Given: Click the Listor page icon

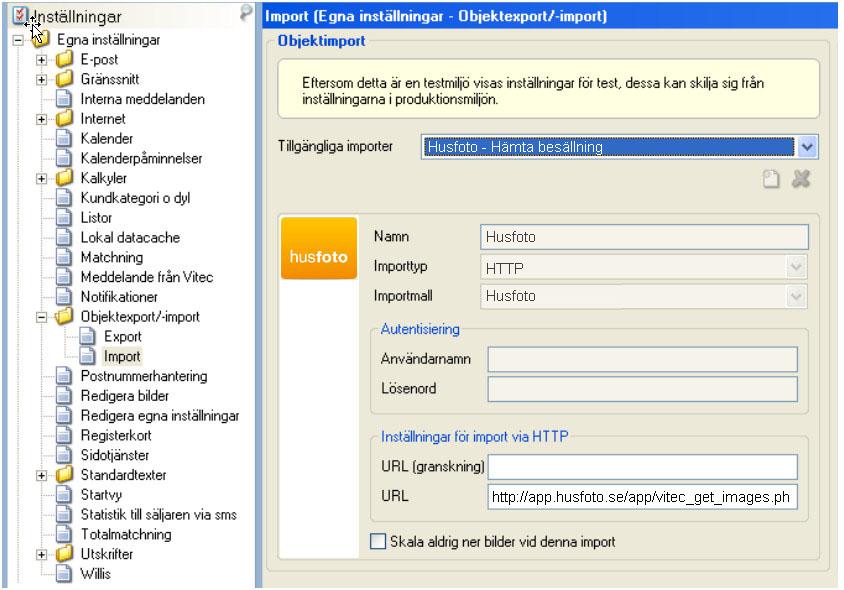Looking at the screenshot, I should [x=64, y=217].
